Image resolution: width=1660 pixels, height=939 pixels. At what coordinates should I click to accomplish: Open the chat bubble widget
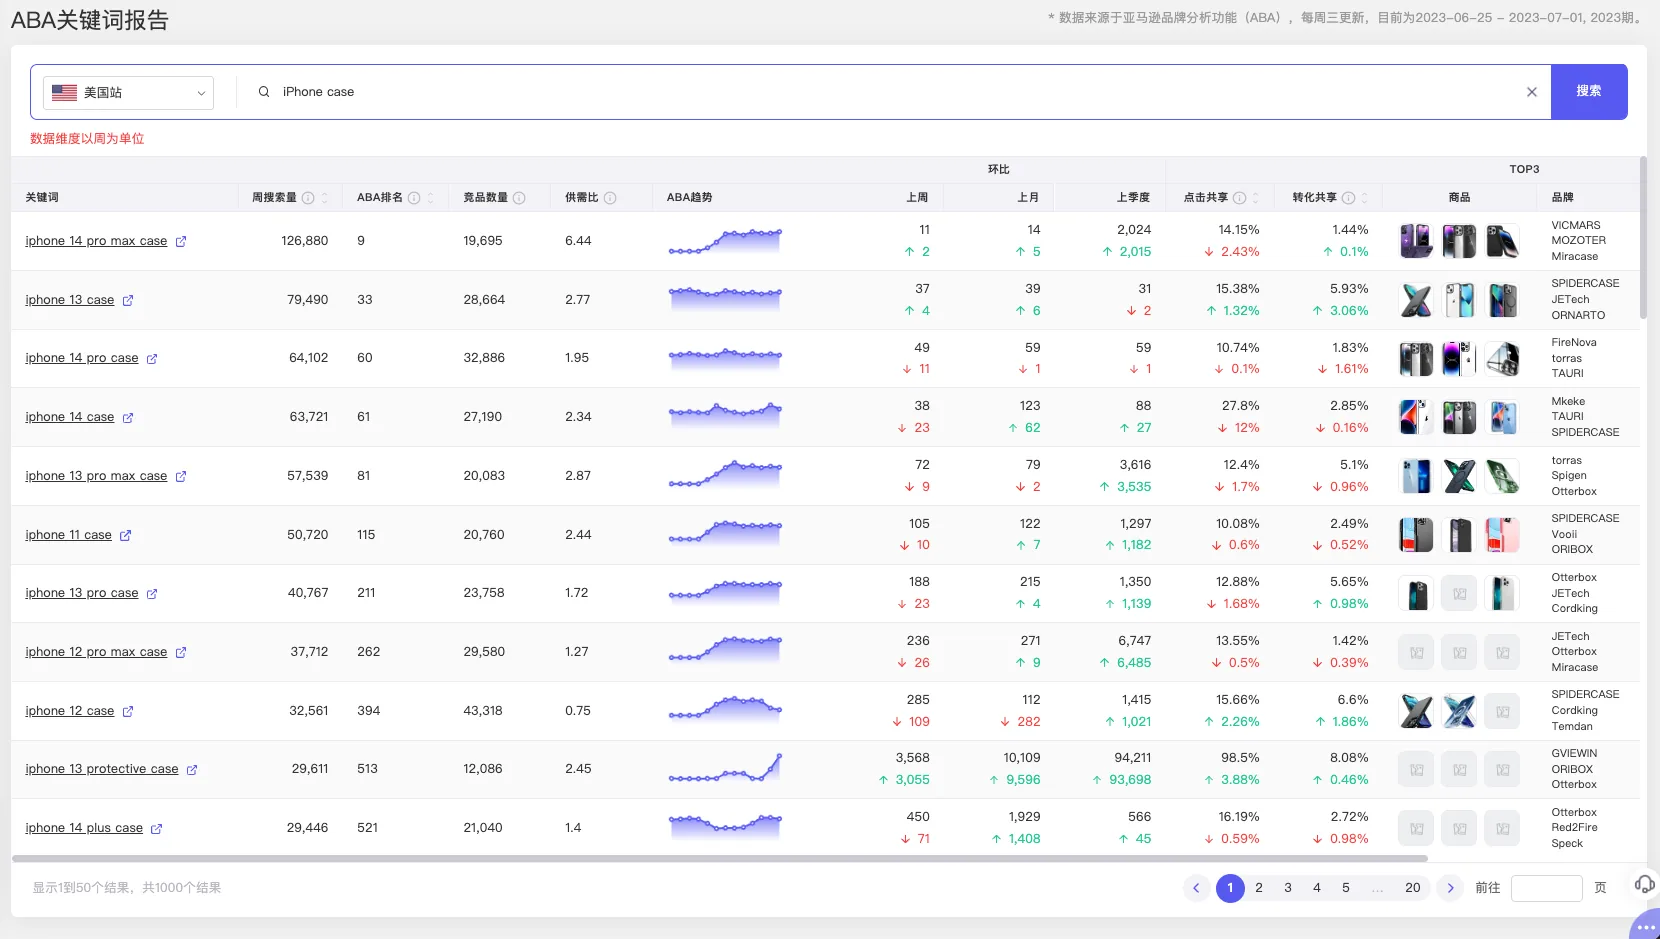tap(1646, 926)
